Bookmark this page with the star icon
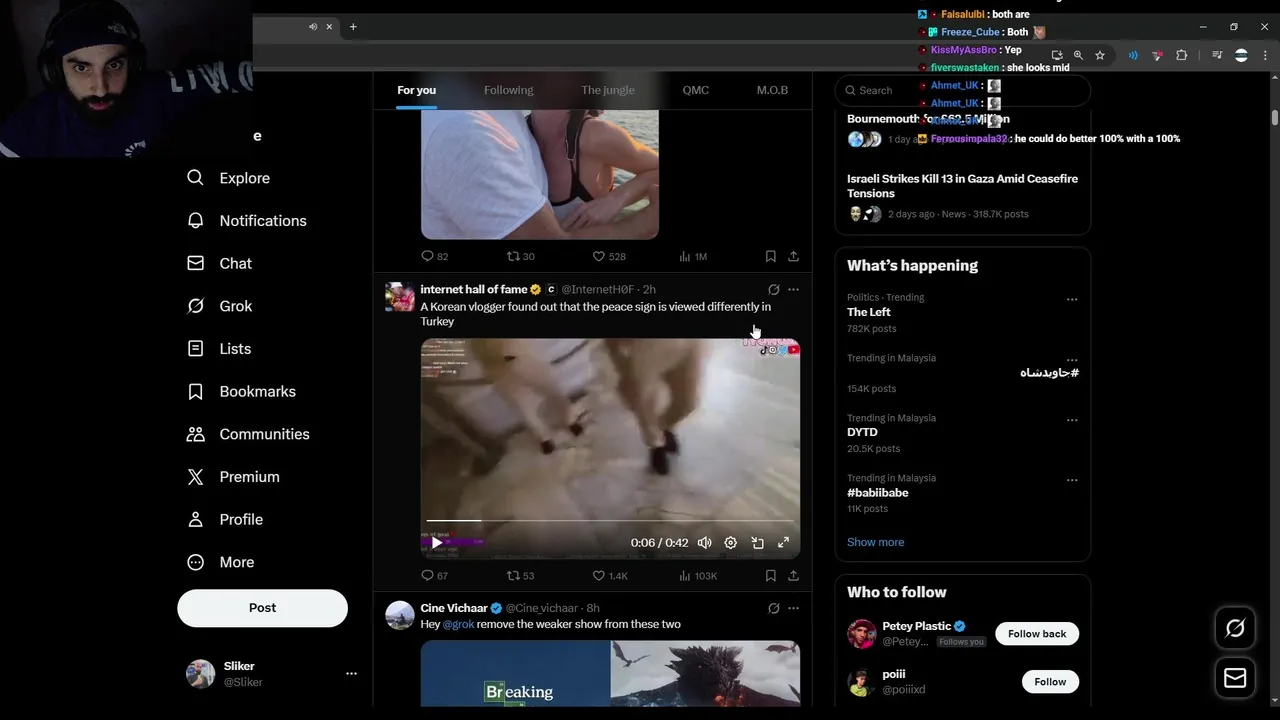1280x720 pixels. pos(1100,56)
